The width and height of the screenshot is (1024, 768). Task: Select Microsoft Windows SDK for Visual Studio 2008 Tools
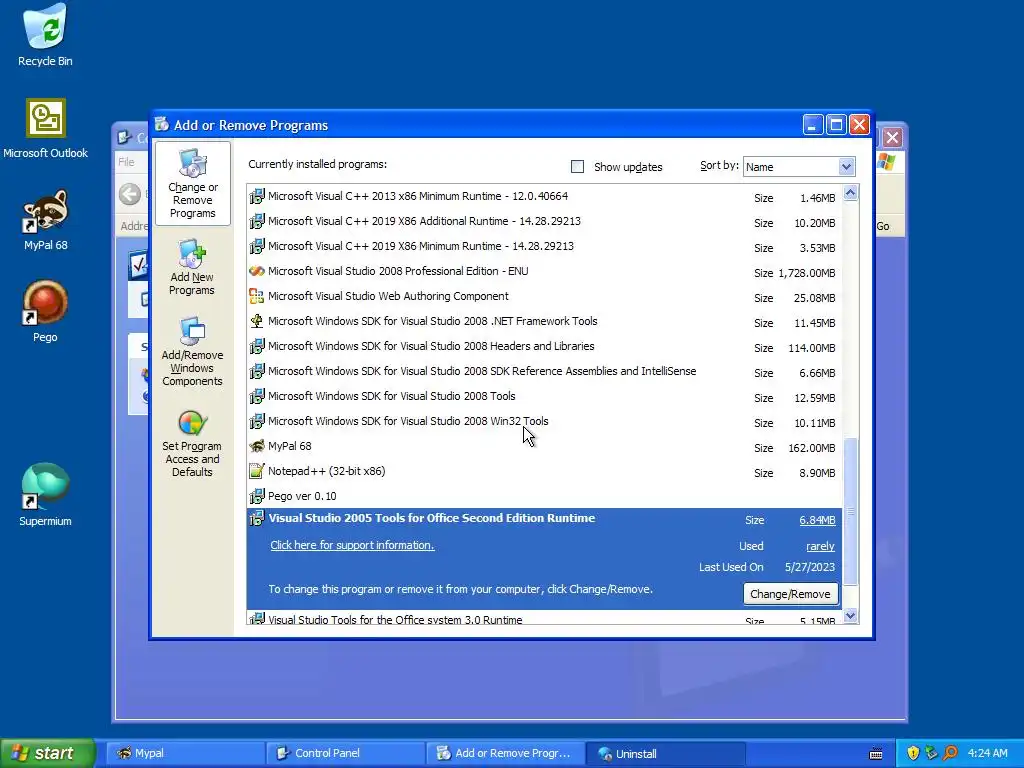click(543, 396)
